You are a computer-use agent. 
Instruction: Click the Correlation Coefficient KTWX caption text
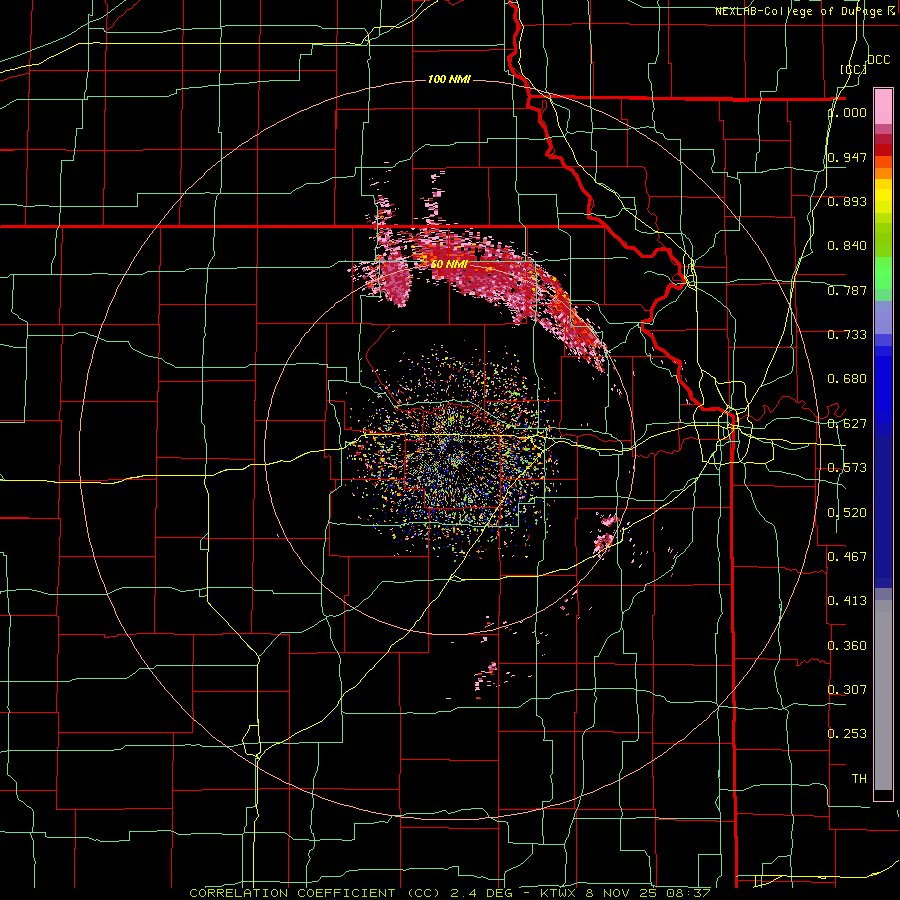450,893
